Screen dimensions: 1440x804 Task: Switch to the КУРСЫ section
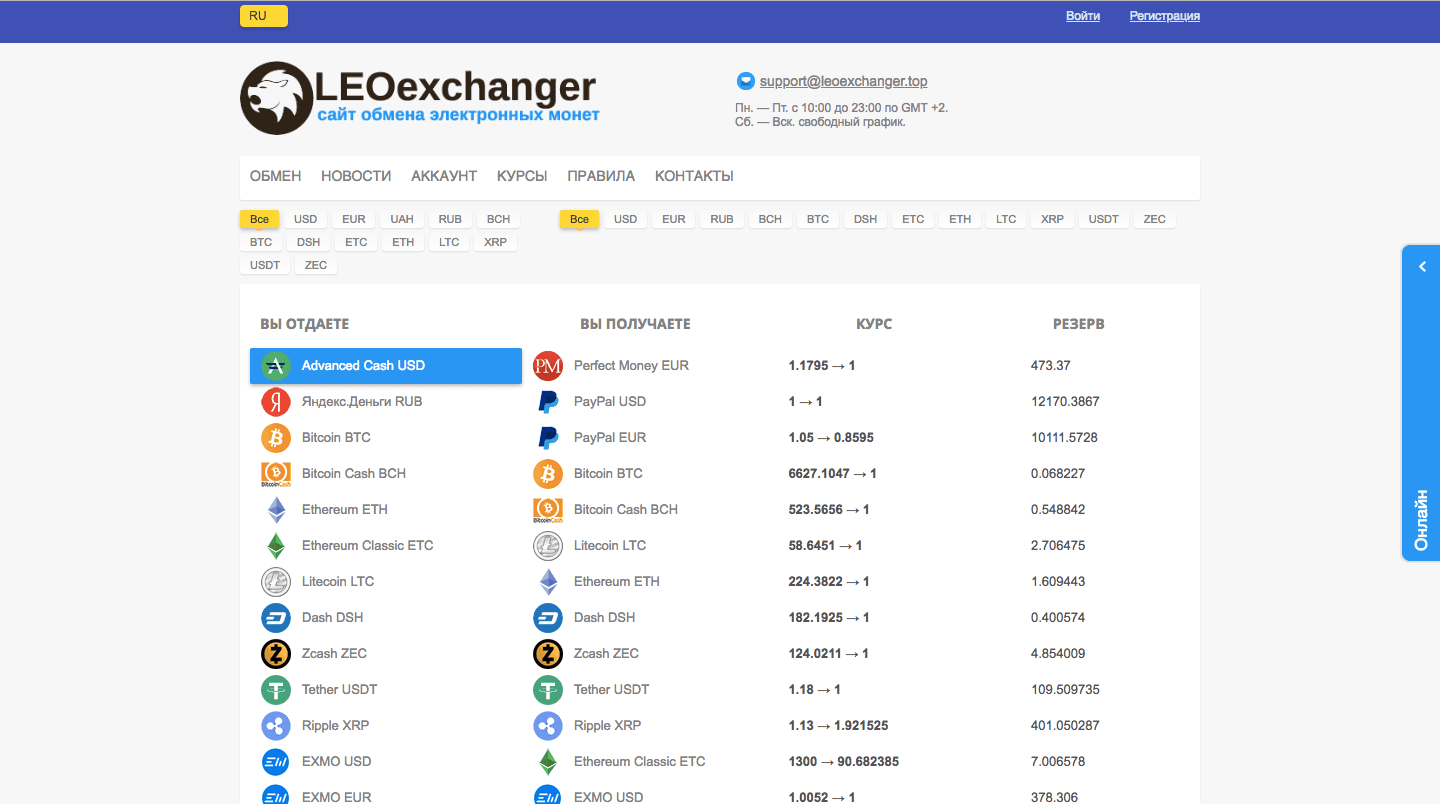pyautogui.click(x=521, y=175)
